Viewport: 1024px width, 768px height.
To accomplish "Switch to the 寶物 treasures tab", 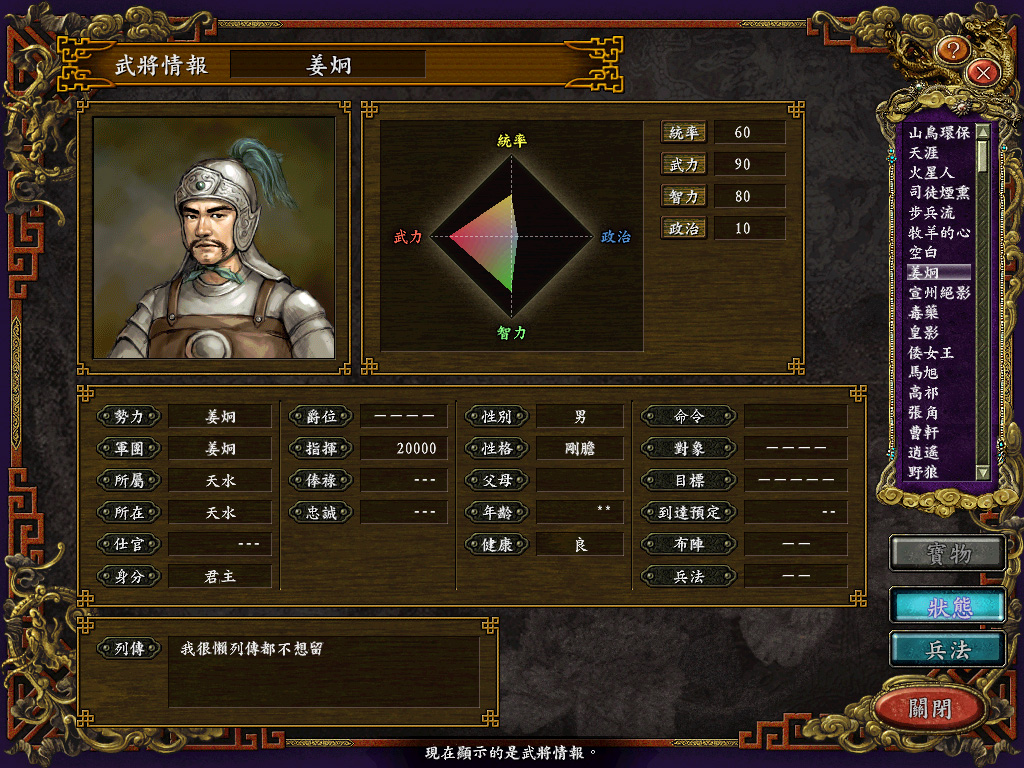I will [x=948, y=553].
